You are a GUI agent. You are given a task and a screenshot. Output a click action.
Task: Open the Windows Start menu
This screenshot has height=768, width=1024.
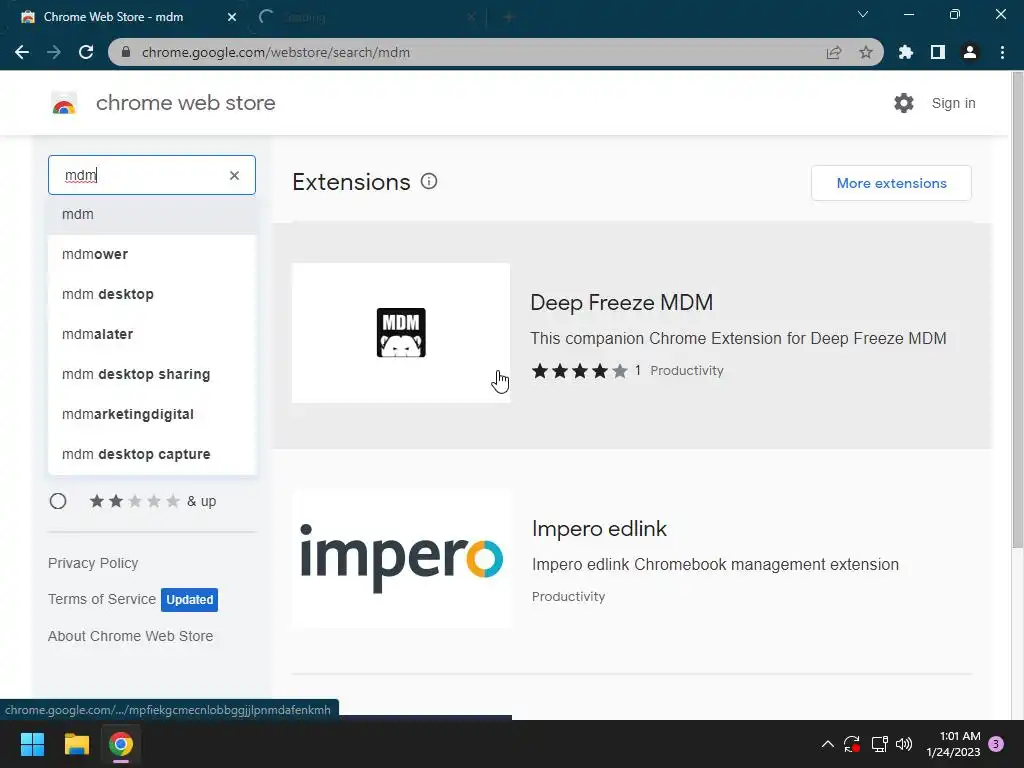[x=32, y=744]
